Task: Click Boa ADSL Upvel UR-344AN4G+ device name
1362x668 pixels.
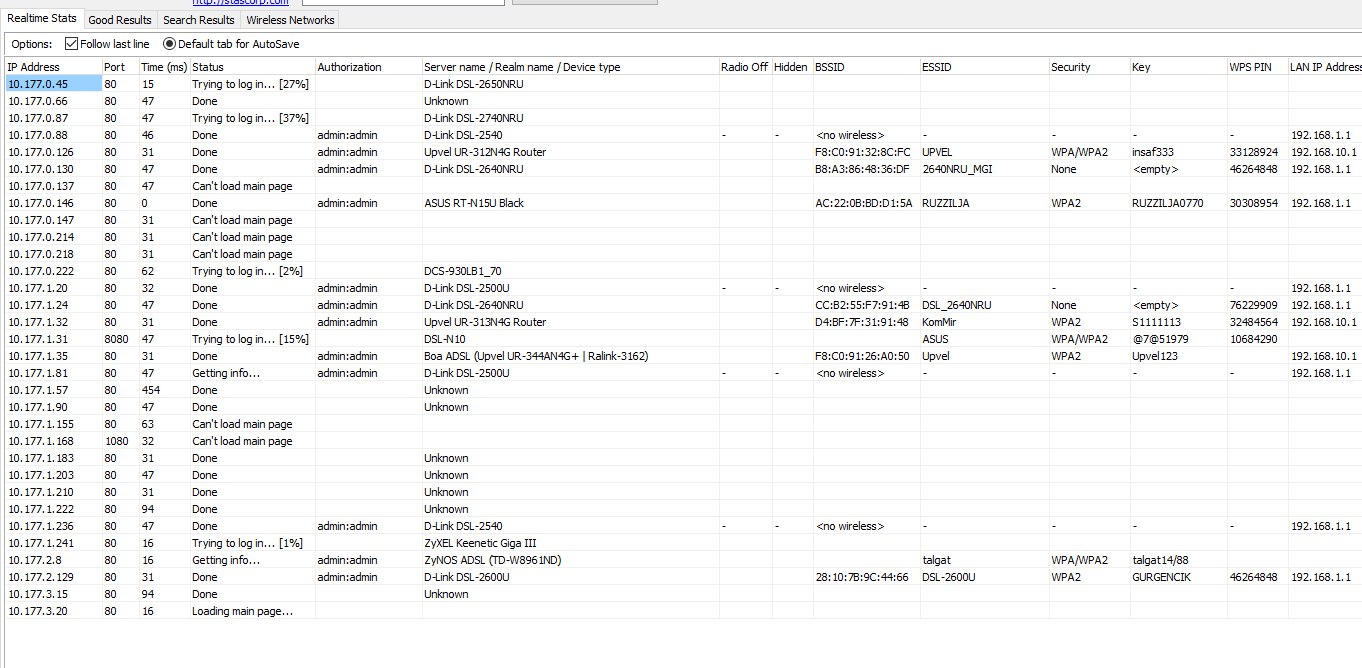Action: (536, 356)
